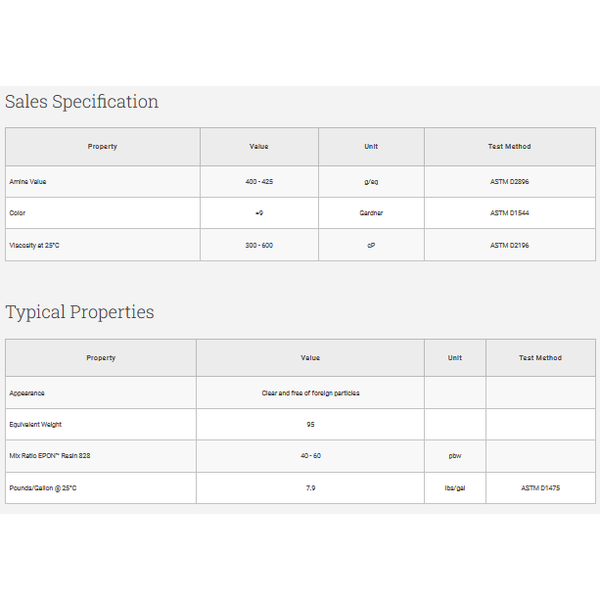Image resolution: width=600 pixels, height=600 pixels.
Task: Click the 300 - 600 viscosity value
Action: click(x=259, y=246)
